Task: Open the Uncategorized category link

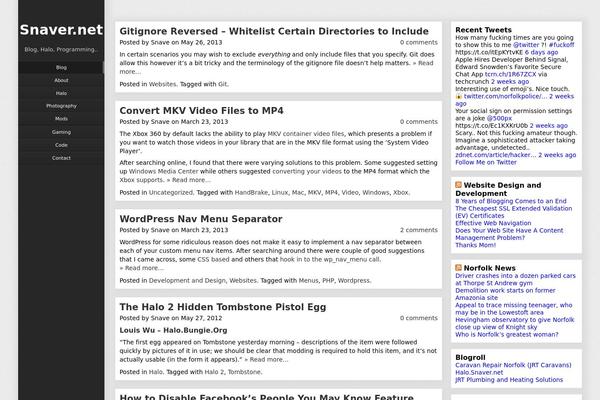Action: tap(171, 193)
